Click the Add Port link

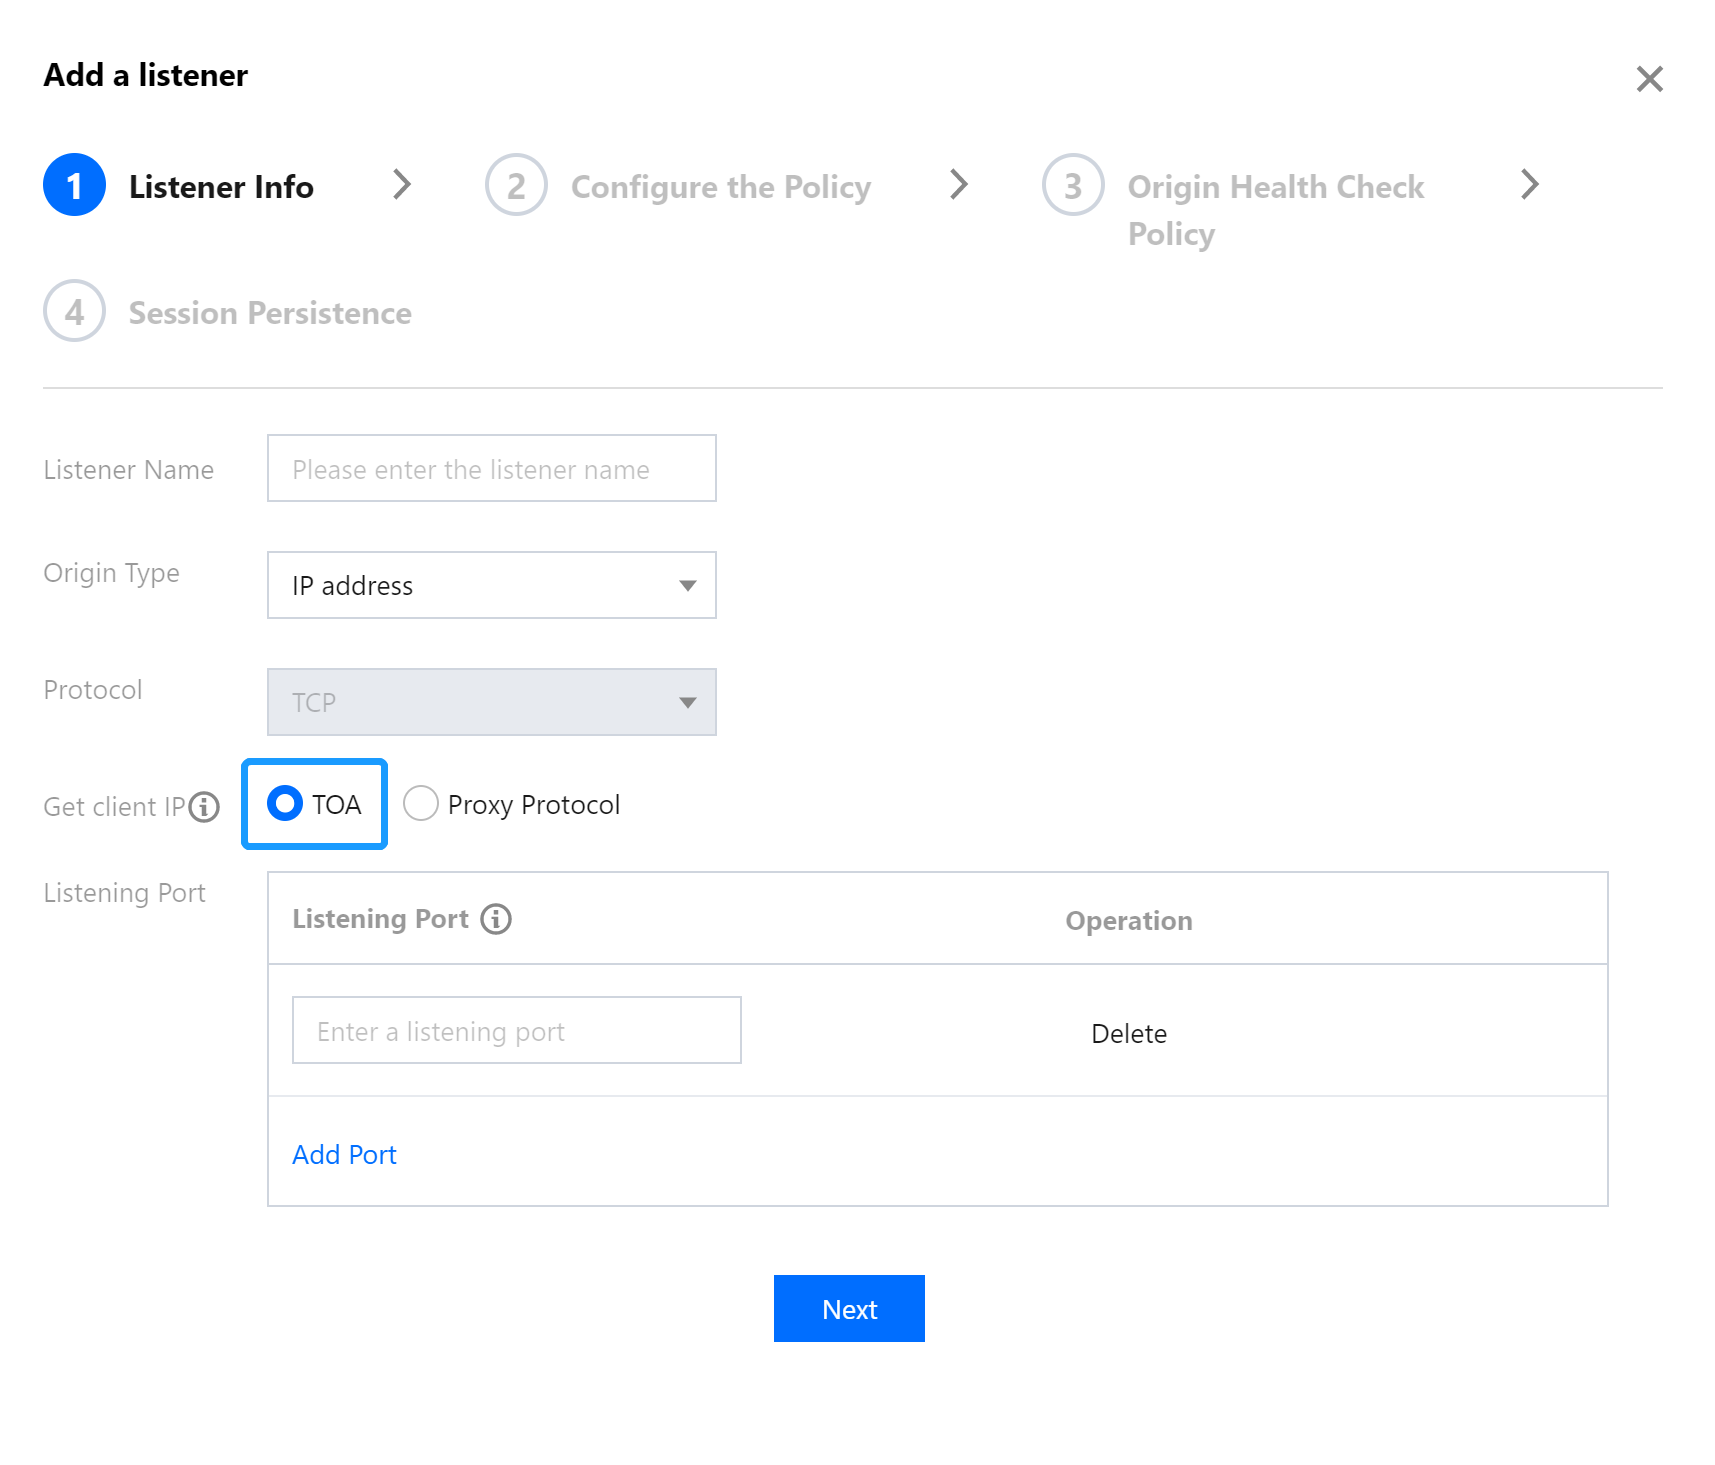tap(344, 1155)
